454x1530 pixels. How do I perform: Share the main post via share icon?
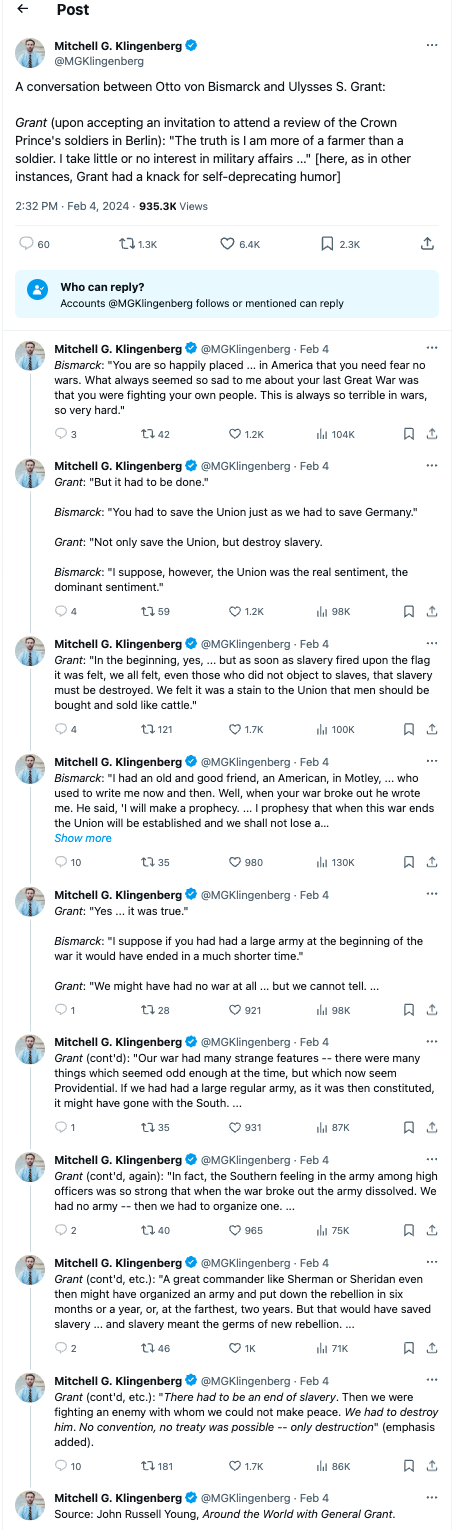(427, 243)
